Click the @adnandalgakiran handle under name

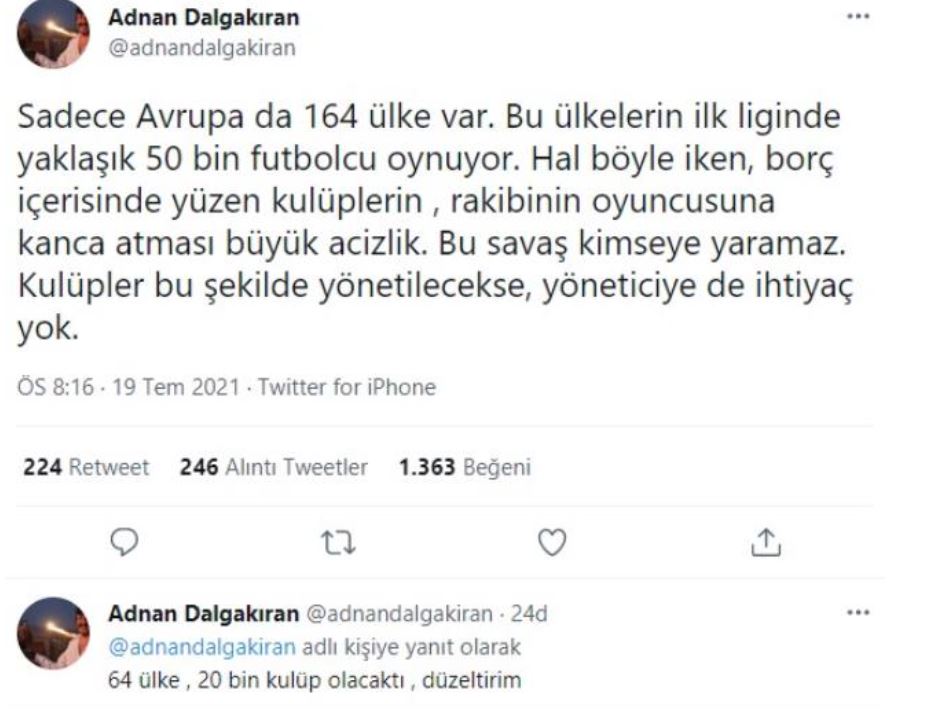[x=202, y=47]
